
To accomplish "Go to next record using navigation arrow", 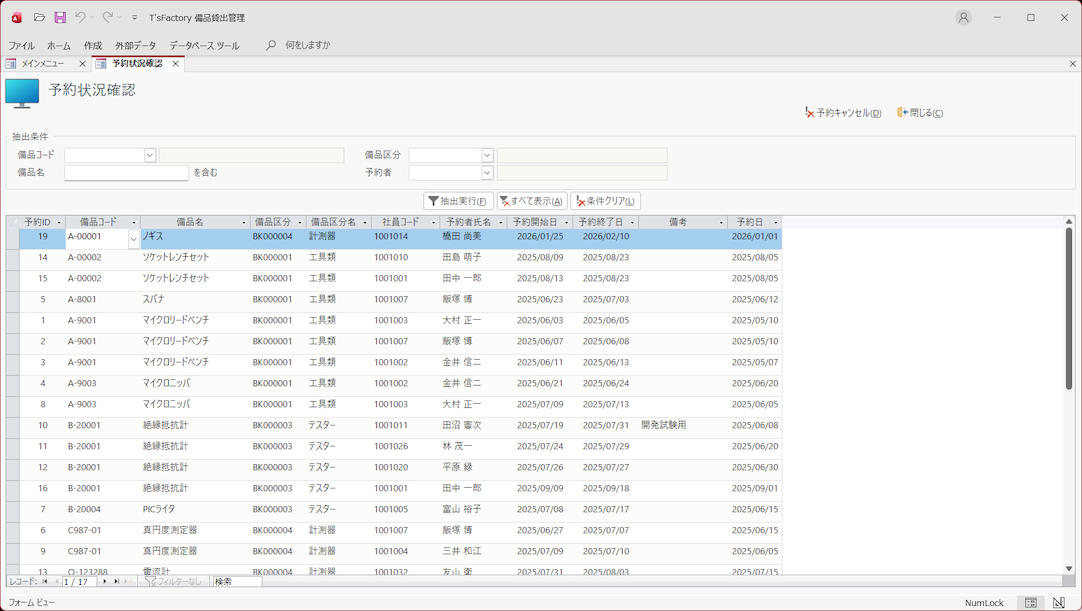I will 105,581.
